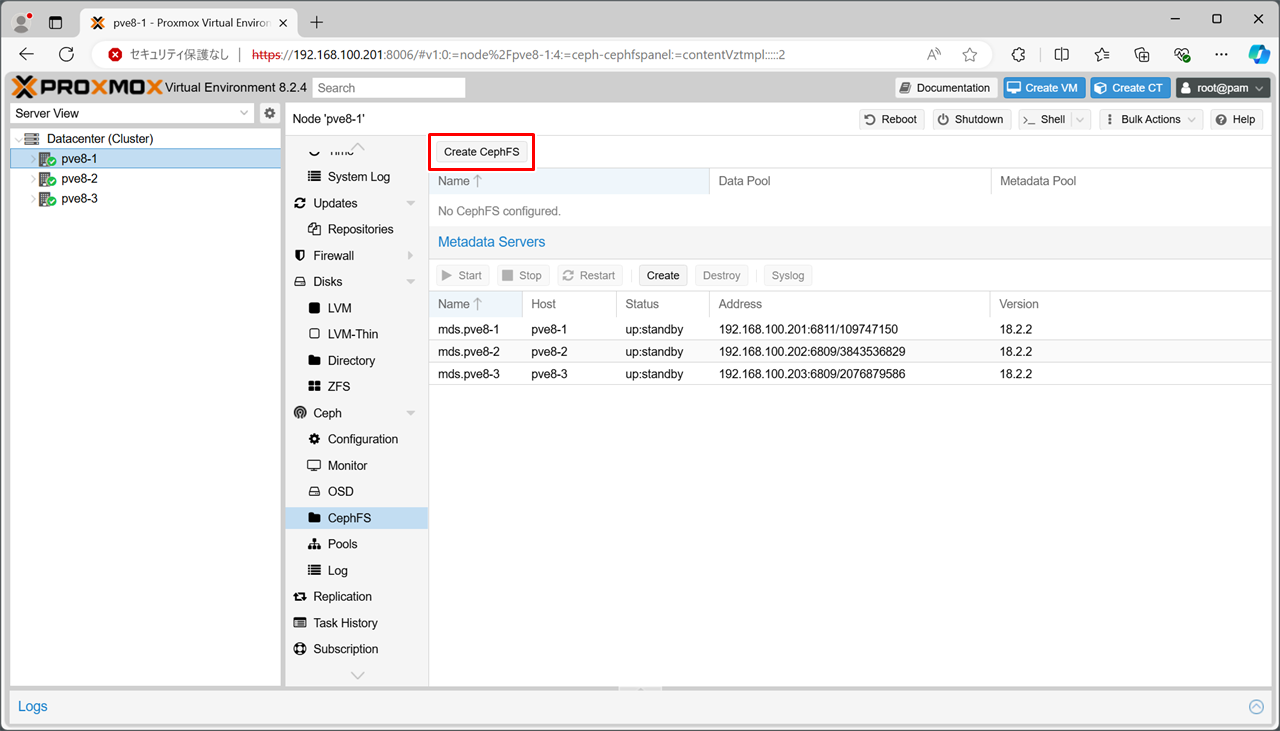Expand the pve8-2 tree node
The image size is (1280, 731).
coord(33,179)
